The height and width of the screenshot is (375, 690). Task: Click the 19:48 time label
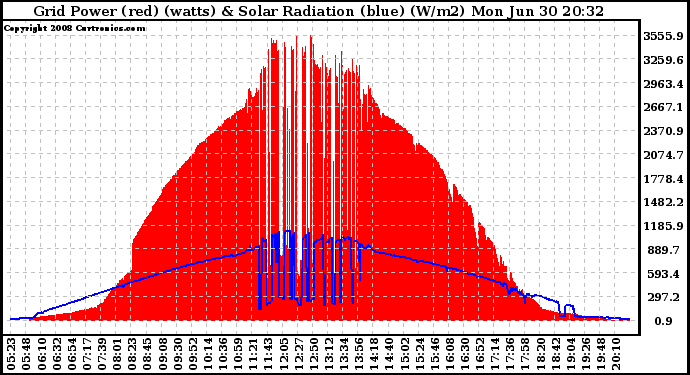(x=600, y=354)
